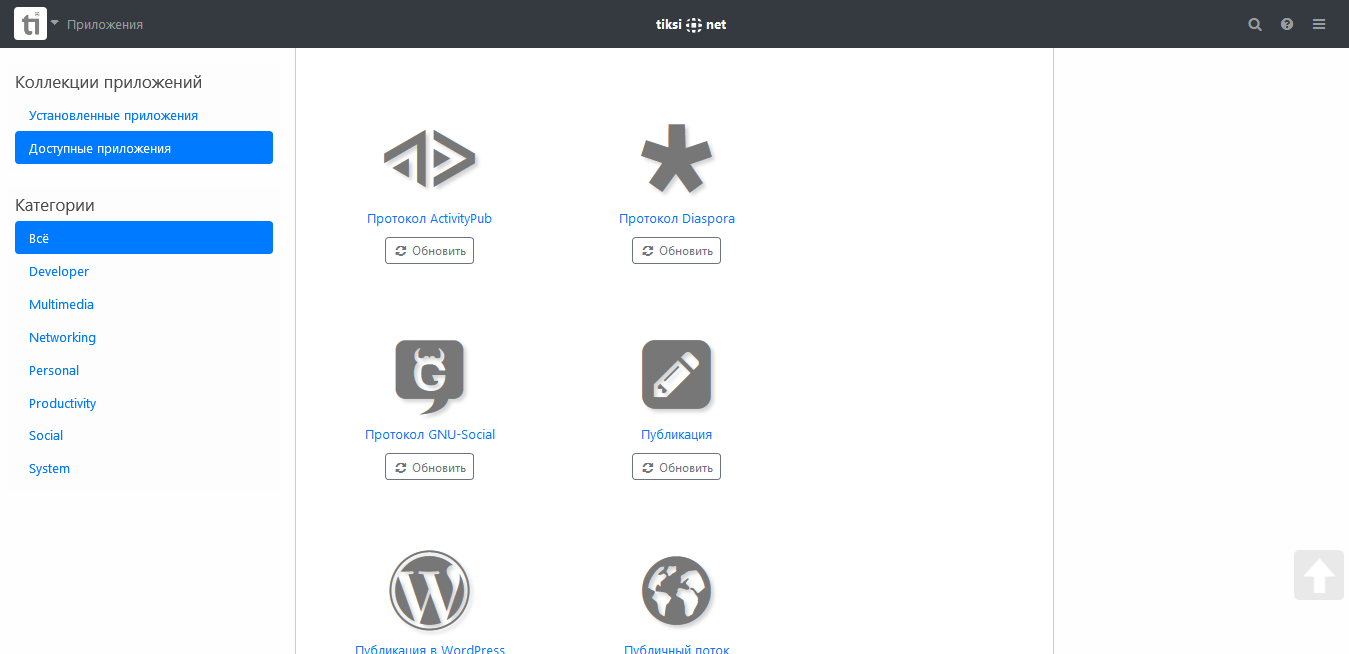Screen dimensions: 1349x654
Task: Click Обновить under Протокол GNU-Social
Action: 429,467
